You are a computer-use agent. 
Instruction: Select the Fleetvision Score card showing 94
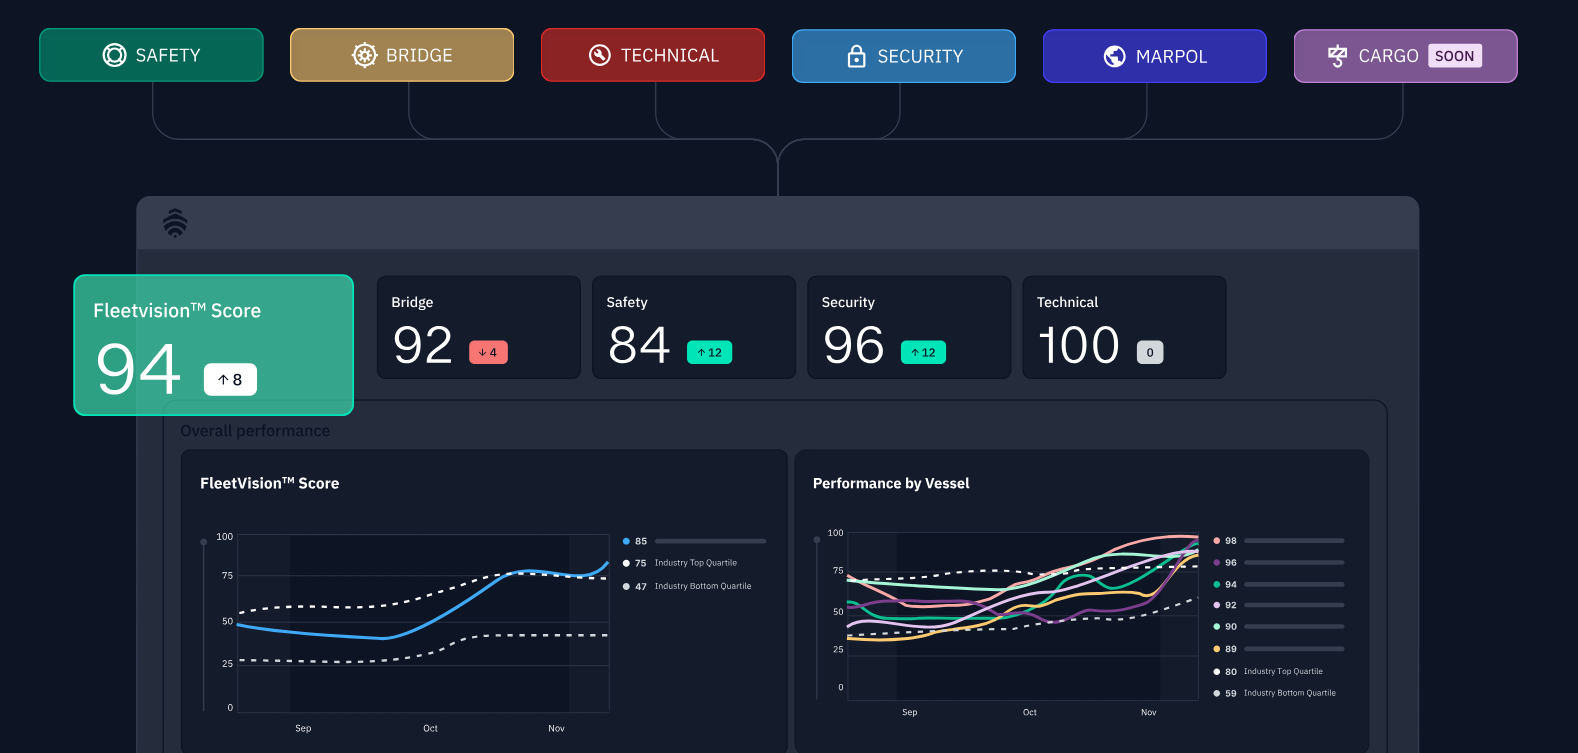coord(214,345)
